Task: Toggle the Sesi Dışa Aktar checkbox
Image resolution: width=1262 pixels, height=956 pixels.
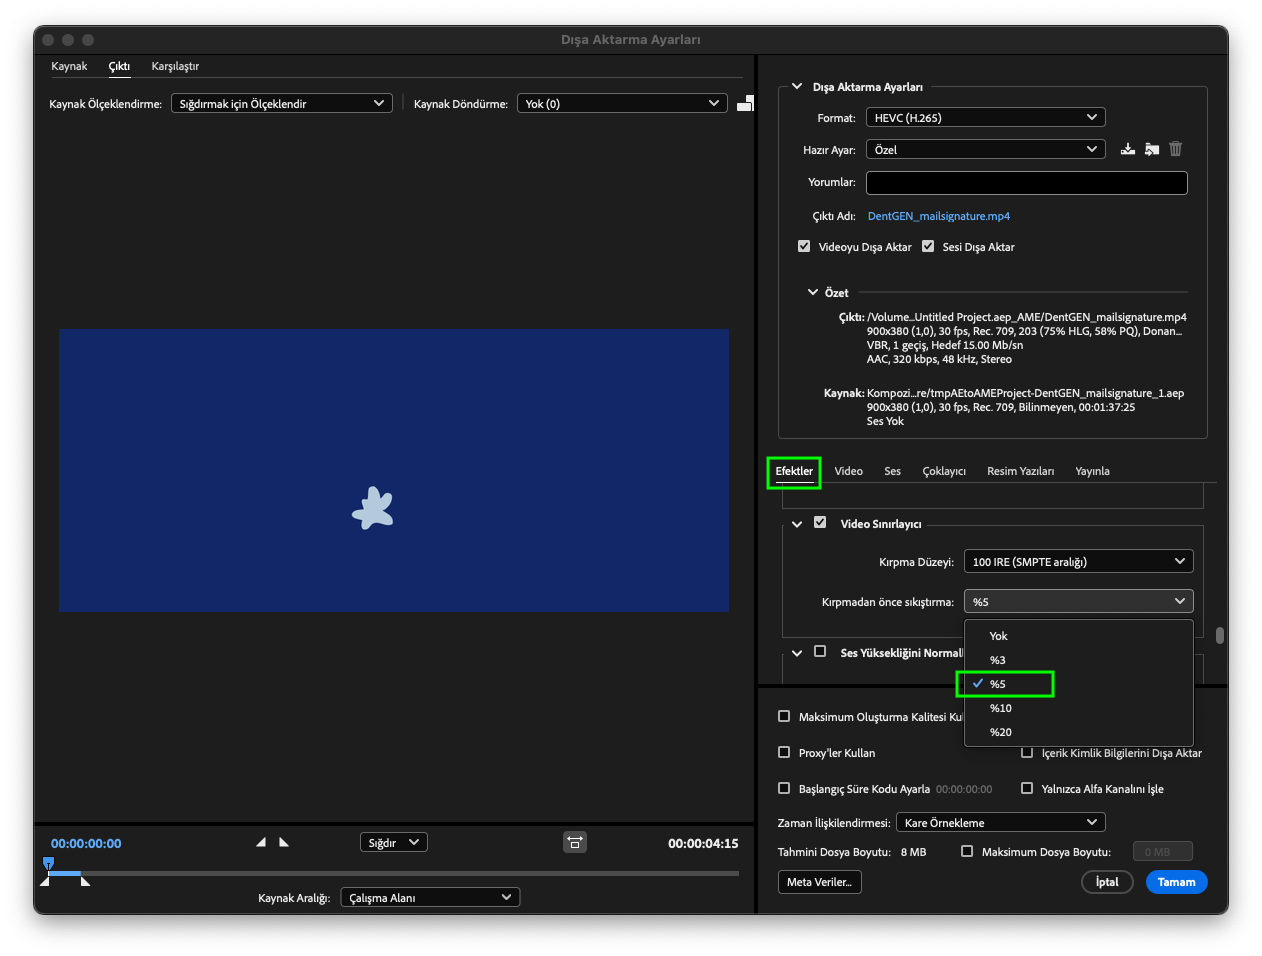Action: (x=928, y=246)
